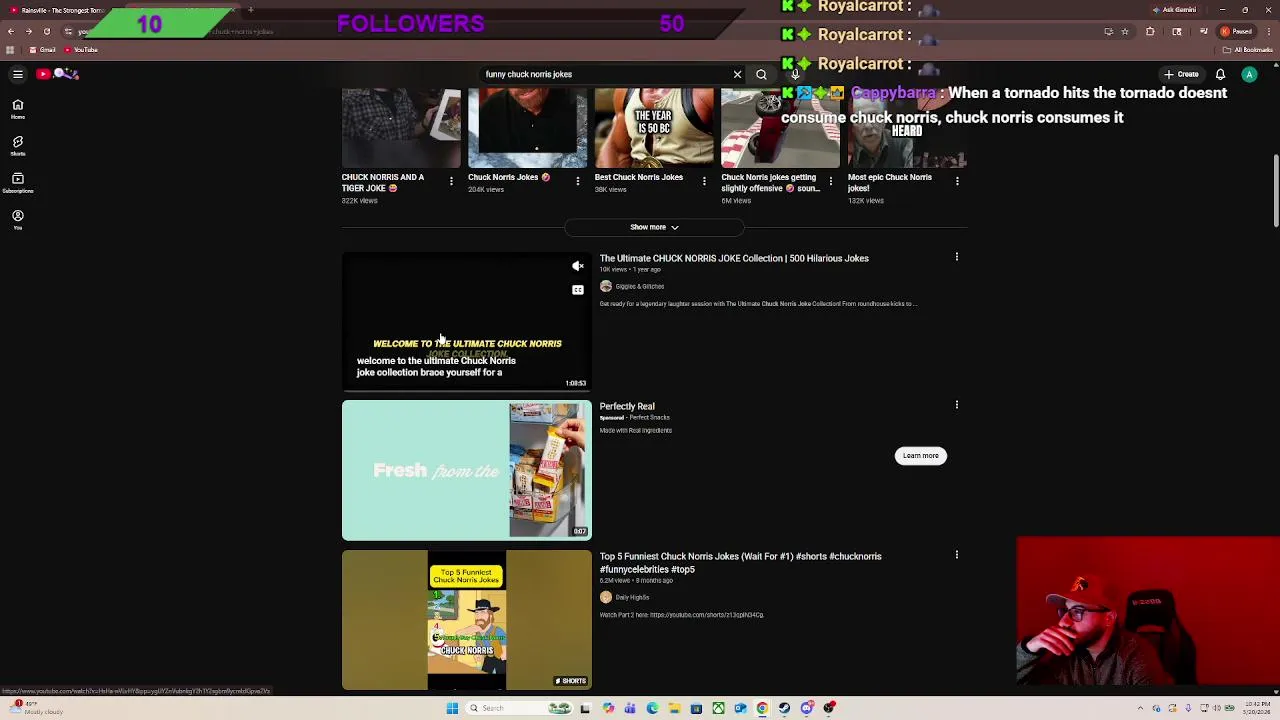1280x720 pixels.
Task: Open Shorts in the YouTube sidebar
Action: [18, 146]
